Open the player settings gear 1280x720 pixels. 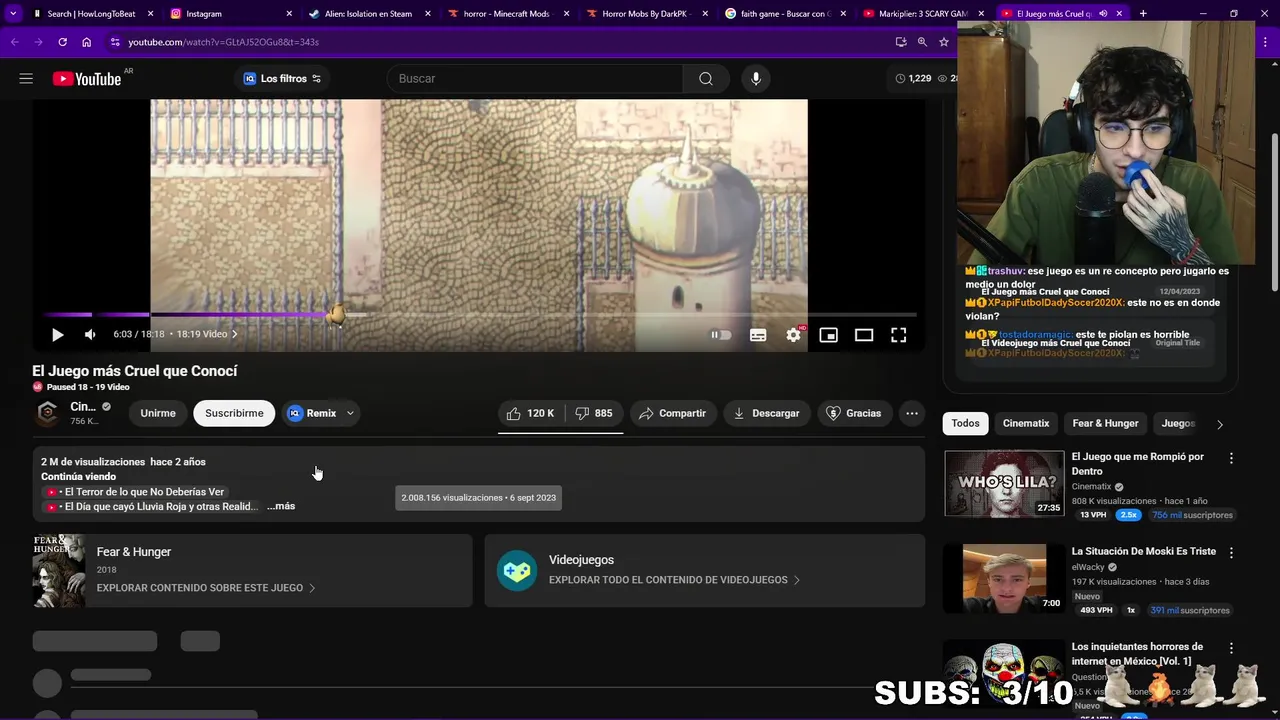[x=793, y=335]
